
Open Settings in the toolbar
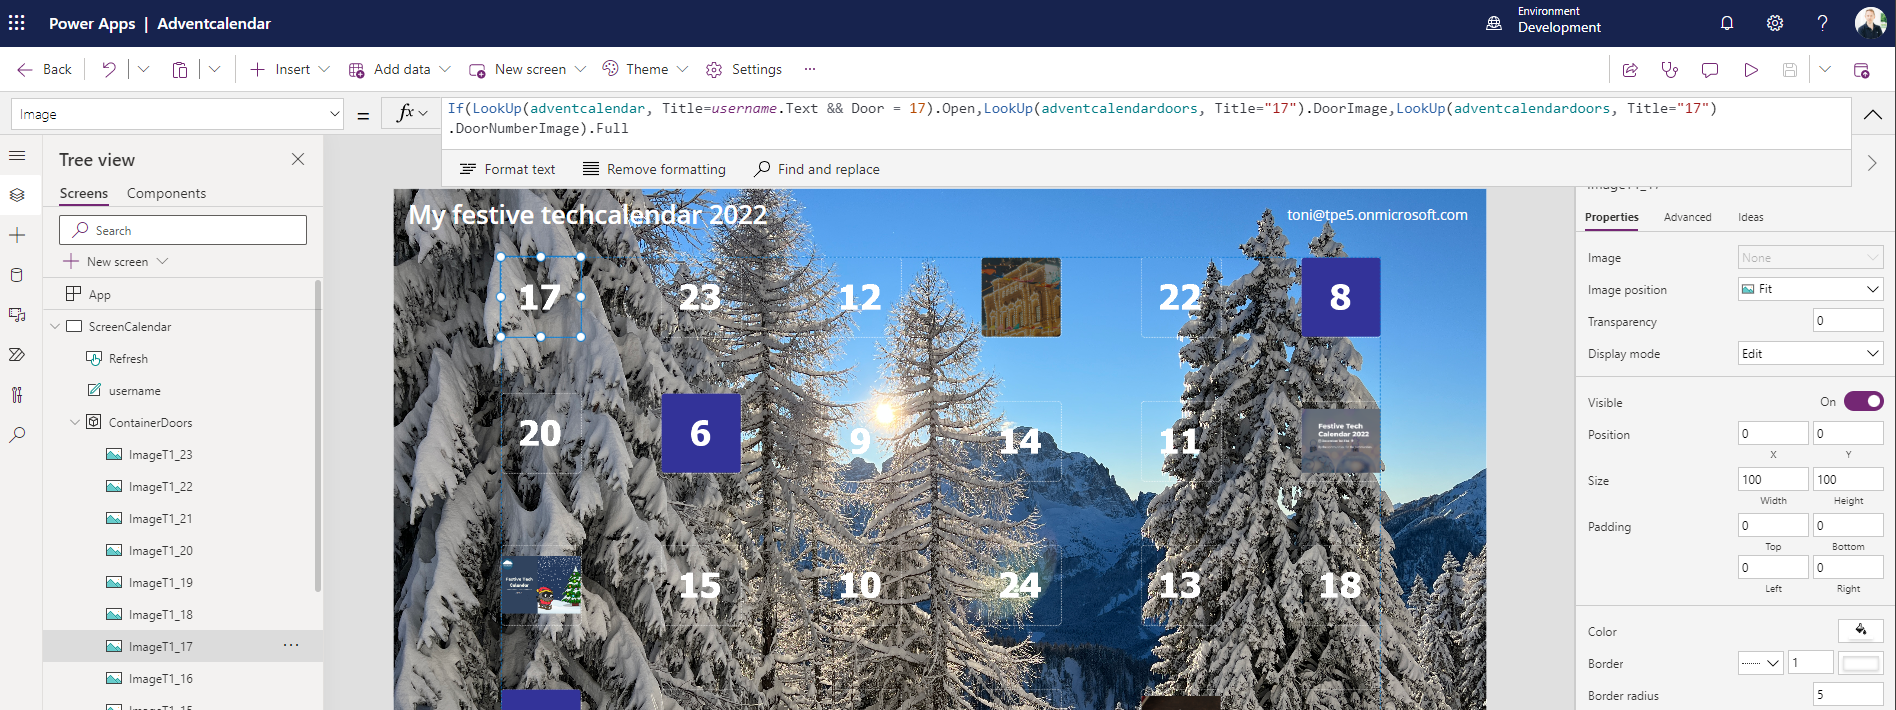coord(744,69)
